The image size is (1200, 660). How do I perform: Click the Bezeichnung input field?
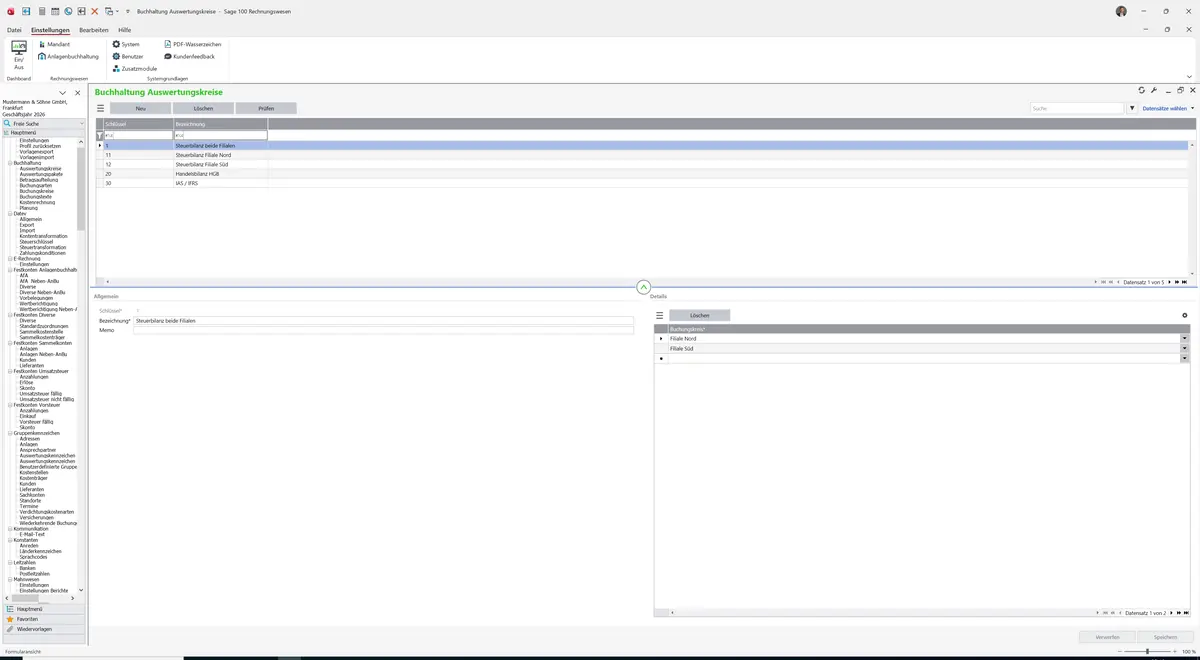(383, 320)
